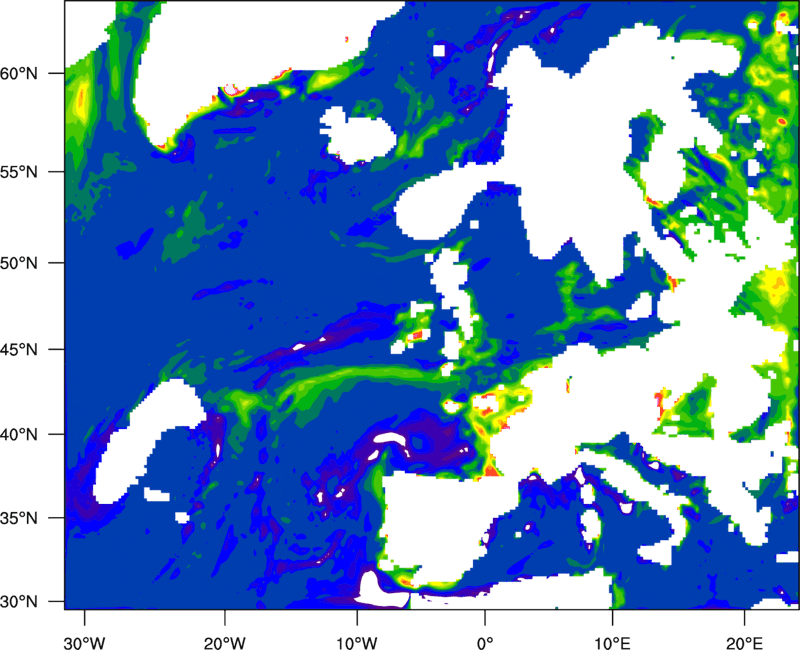Click the 10°W longitude label
800x650 pixels.
click(x=356, y=643)
